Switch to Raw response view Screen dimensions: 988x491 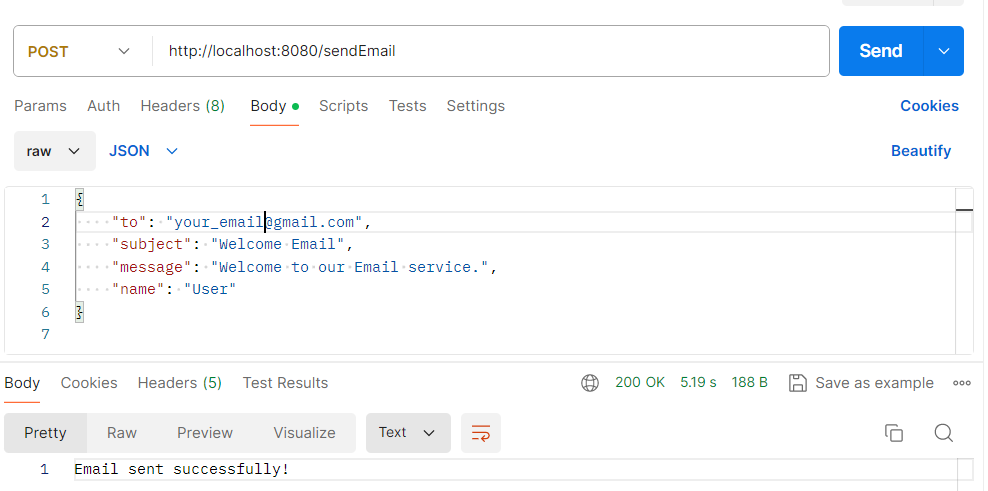(122, 433)
